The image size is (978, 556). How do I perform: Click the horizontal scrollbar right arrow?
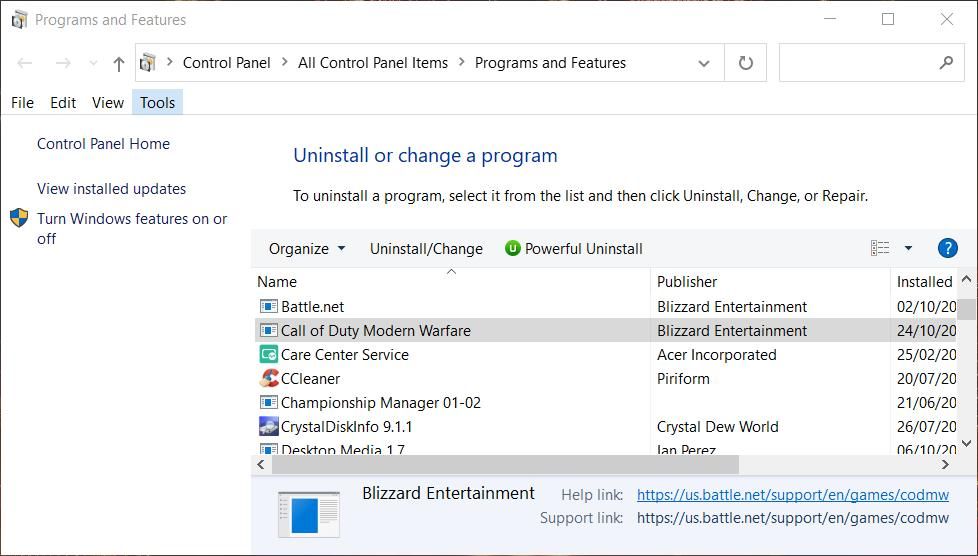[x=946, y=464]
